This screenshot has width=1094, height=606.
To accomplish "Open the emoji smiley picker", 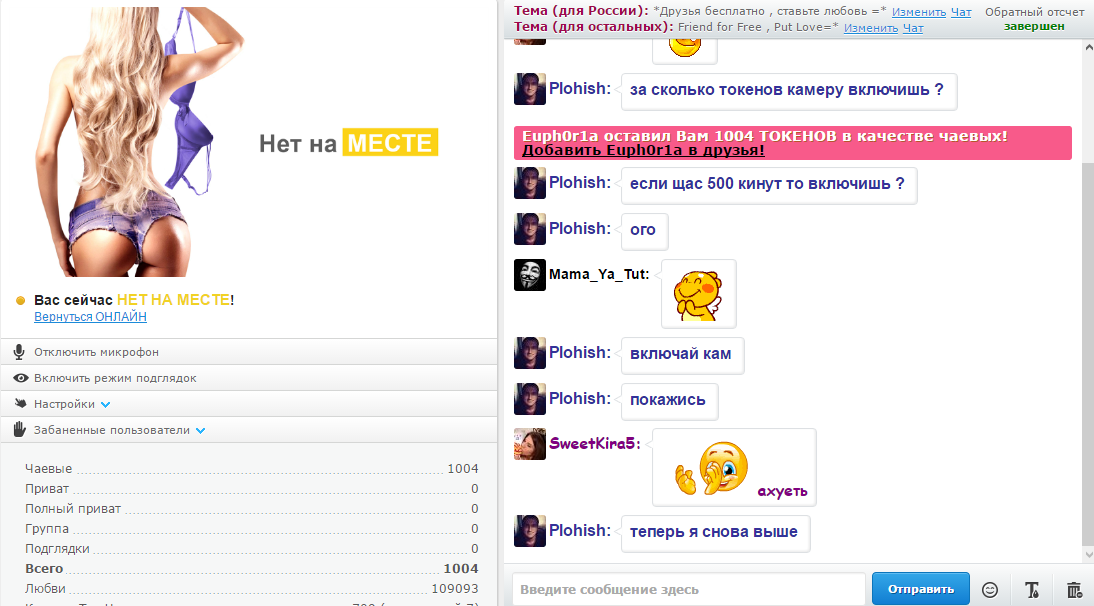I will pos(990,590).
